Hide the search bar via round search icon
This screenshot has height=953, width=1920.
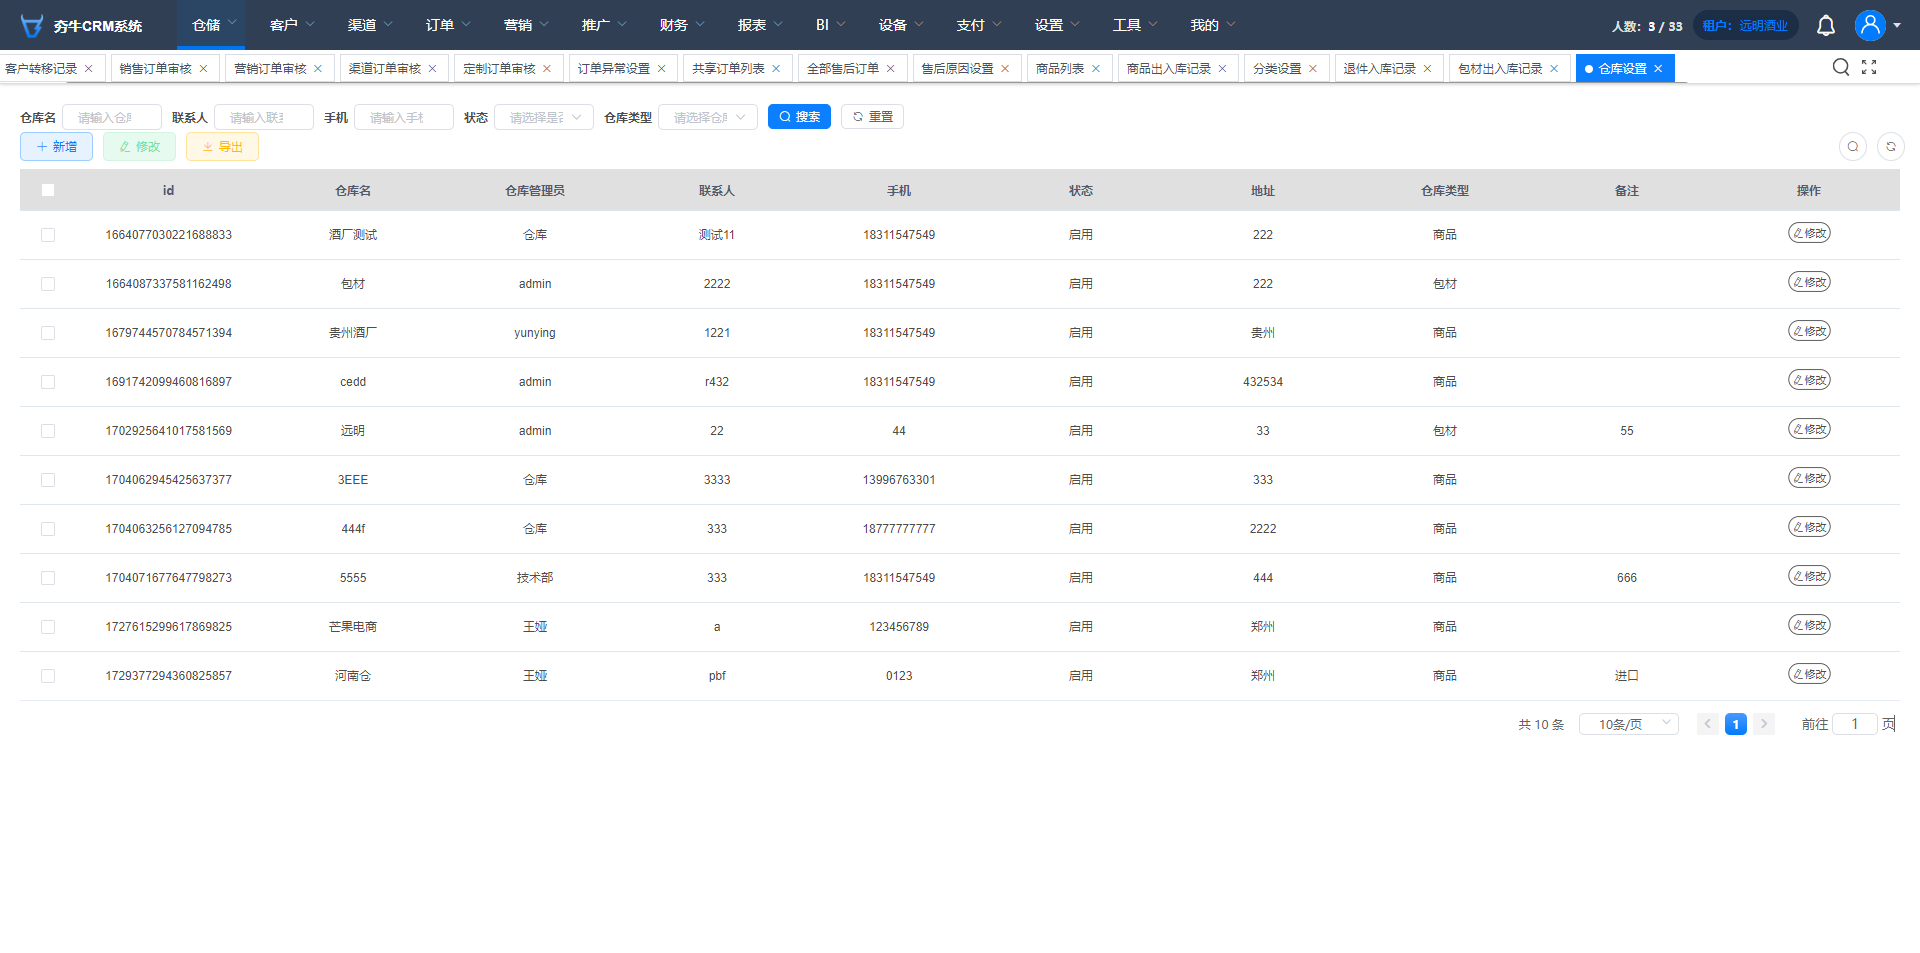(x=1852, y=147)
